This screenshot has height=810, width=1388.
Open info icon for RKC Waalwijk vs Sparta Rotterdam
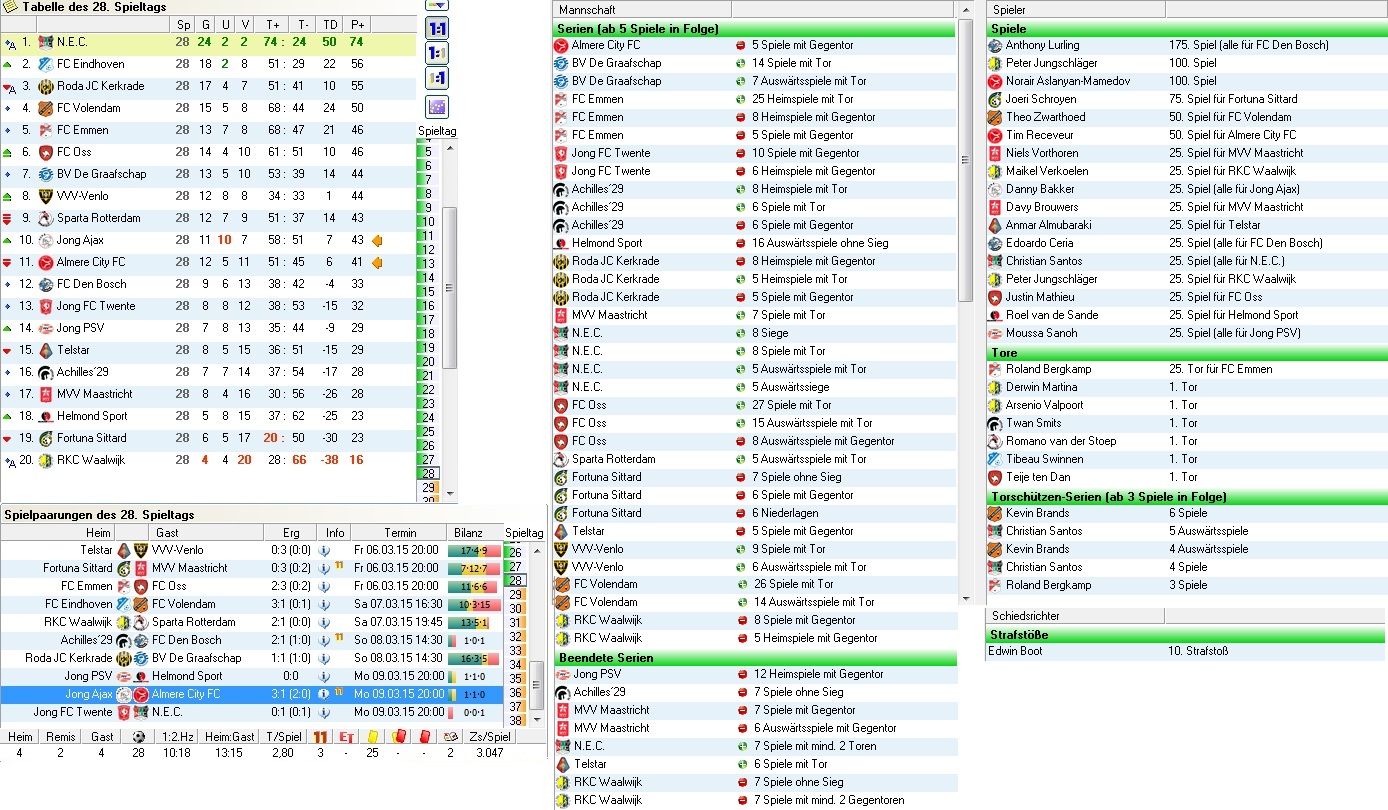[324, 622]
